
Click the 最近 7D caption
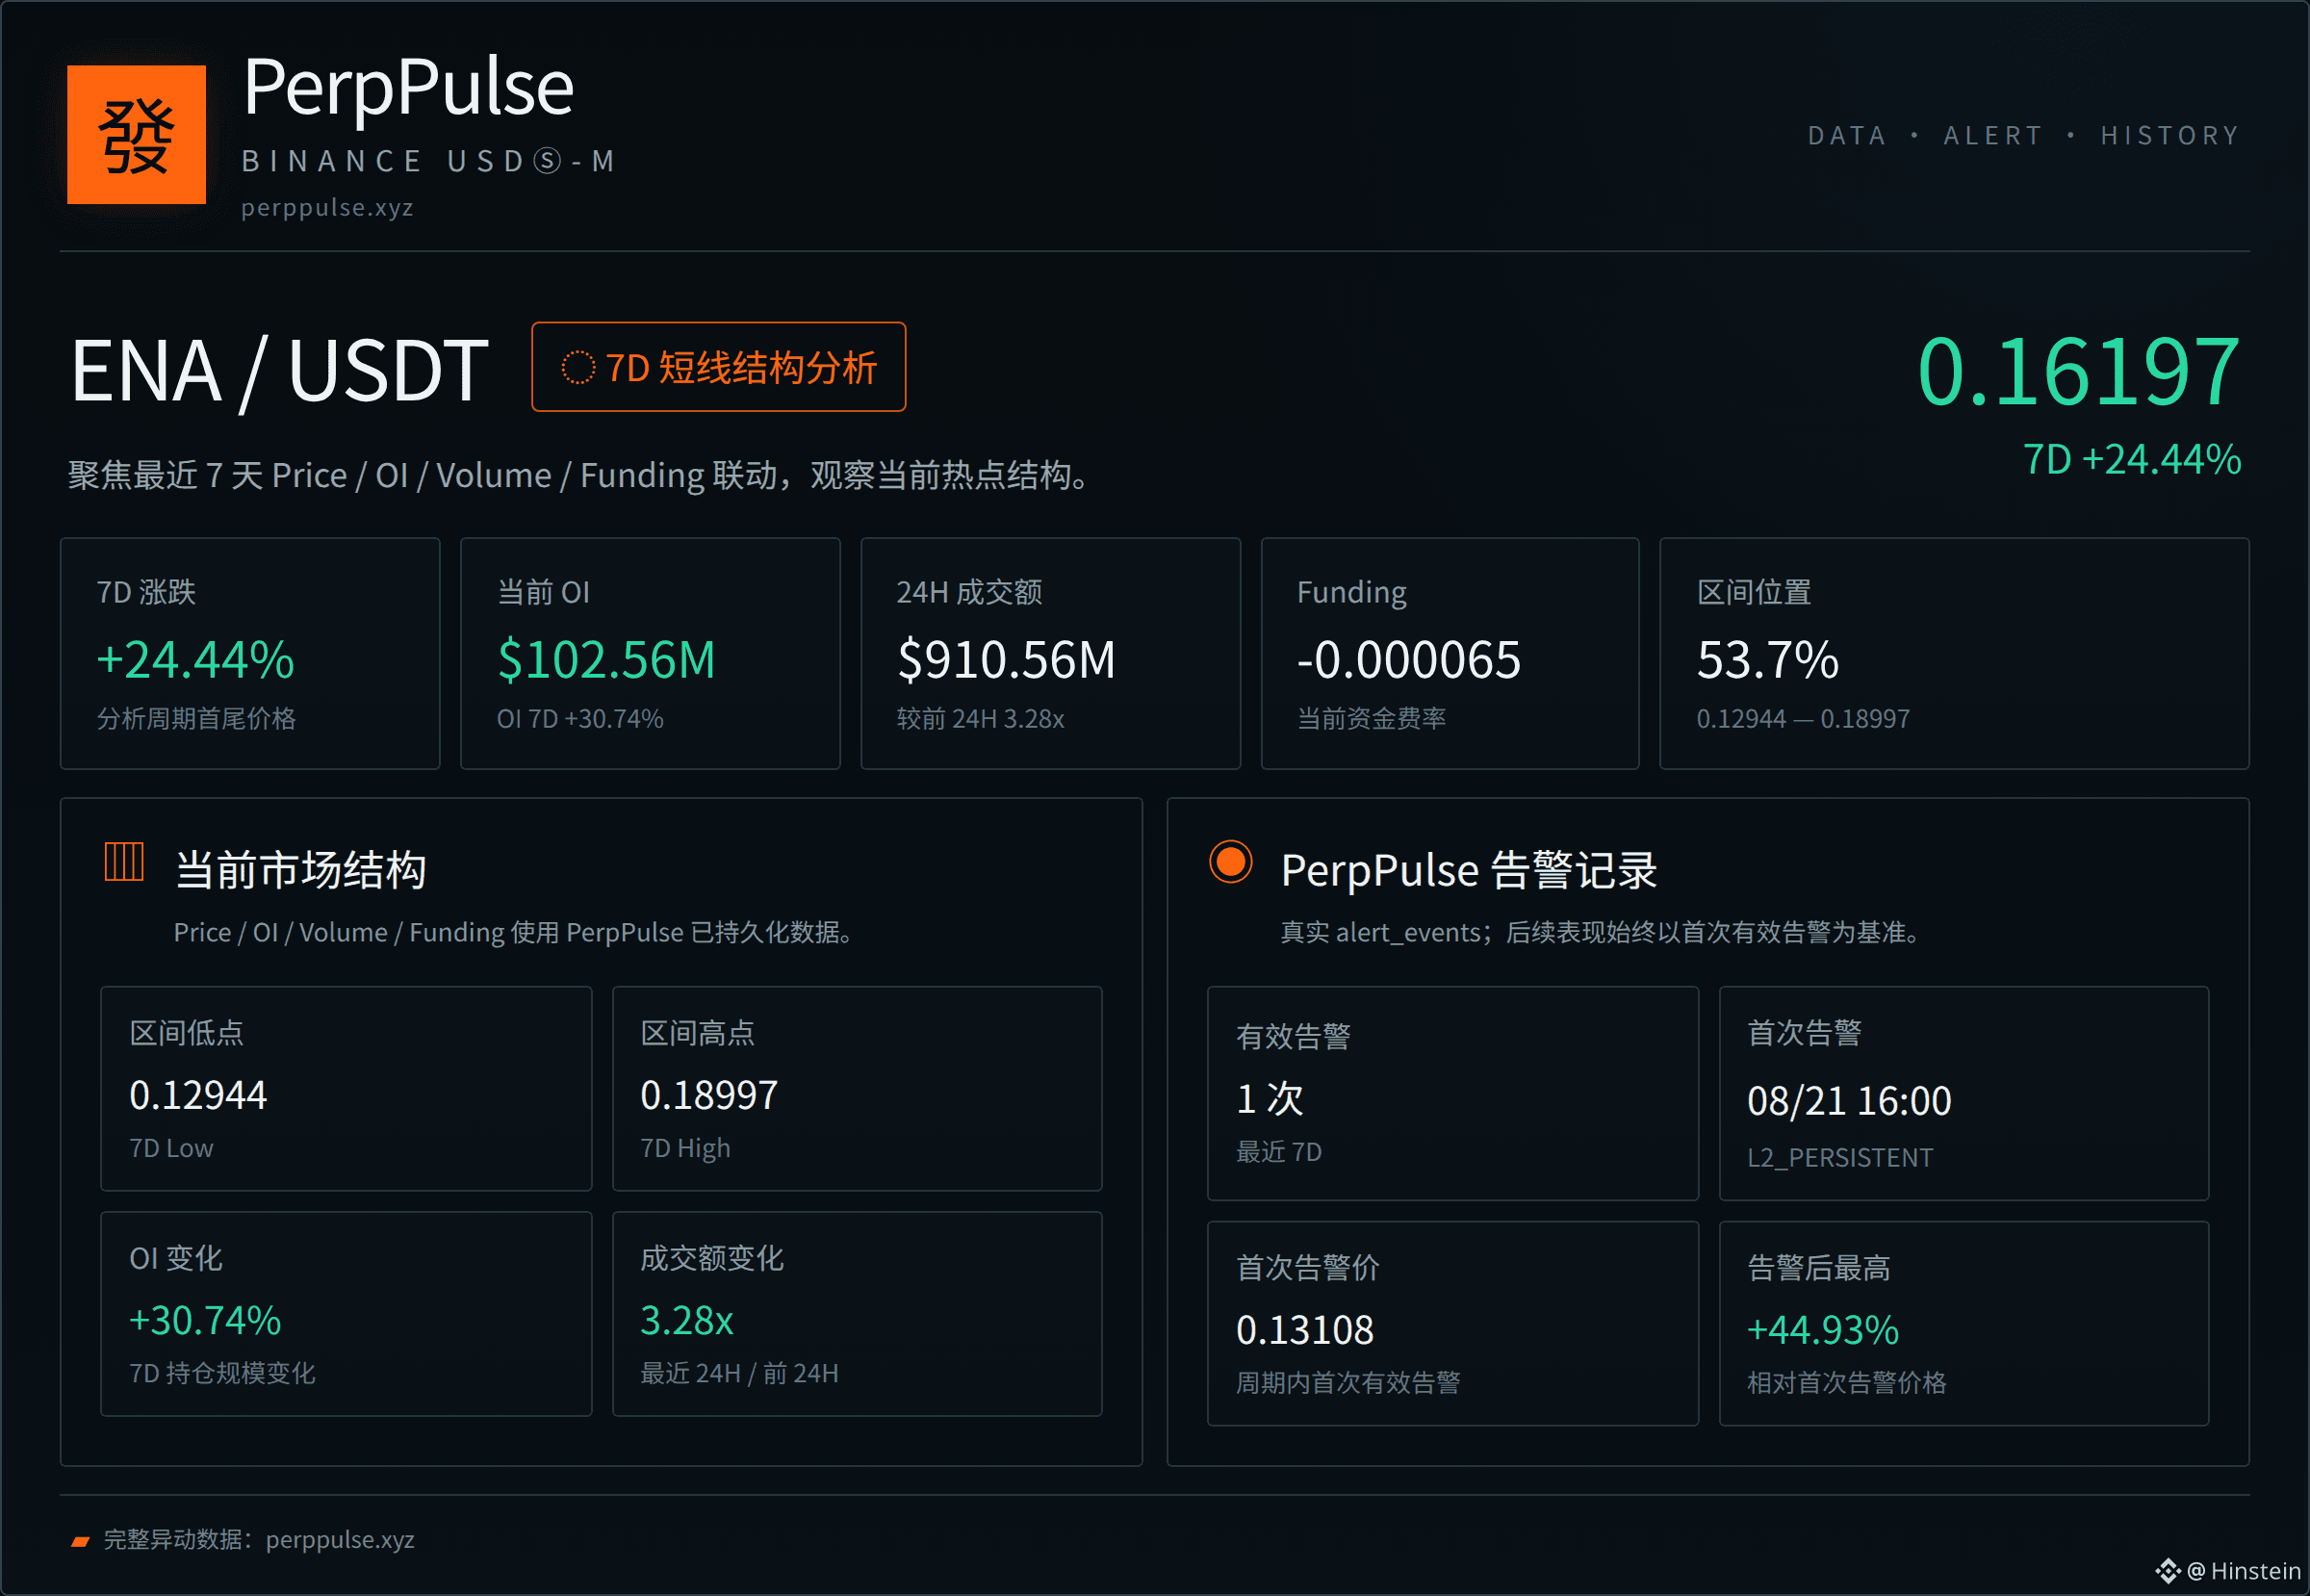(1279, 1152)
